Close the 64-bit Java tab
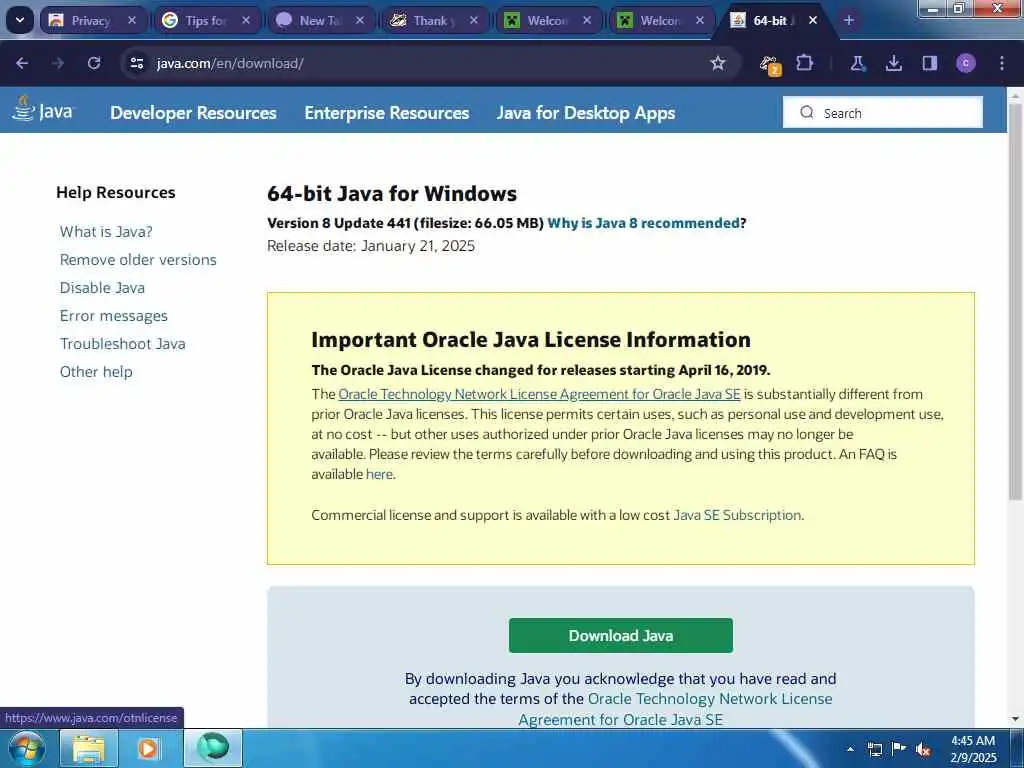Image resolution: width=1024 pixels, height=768 pixels. (813, 20)
